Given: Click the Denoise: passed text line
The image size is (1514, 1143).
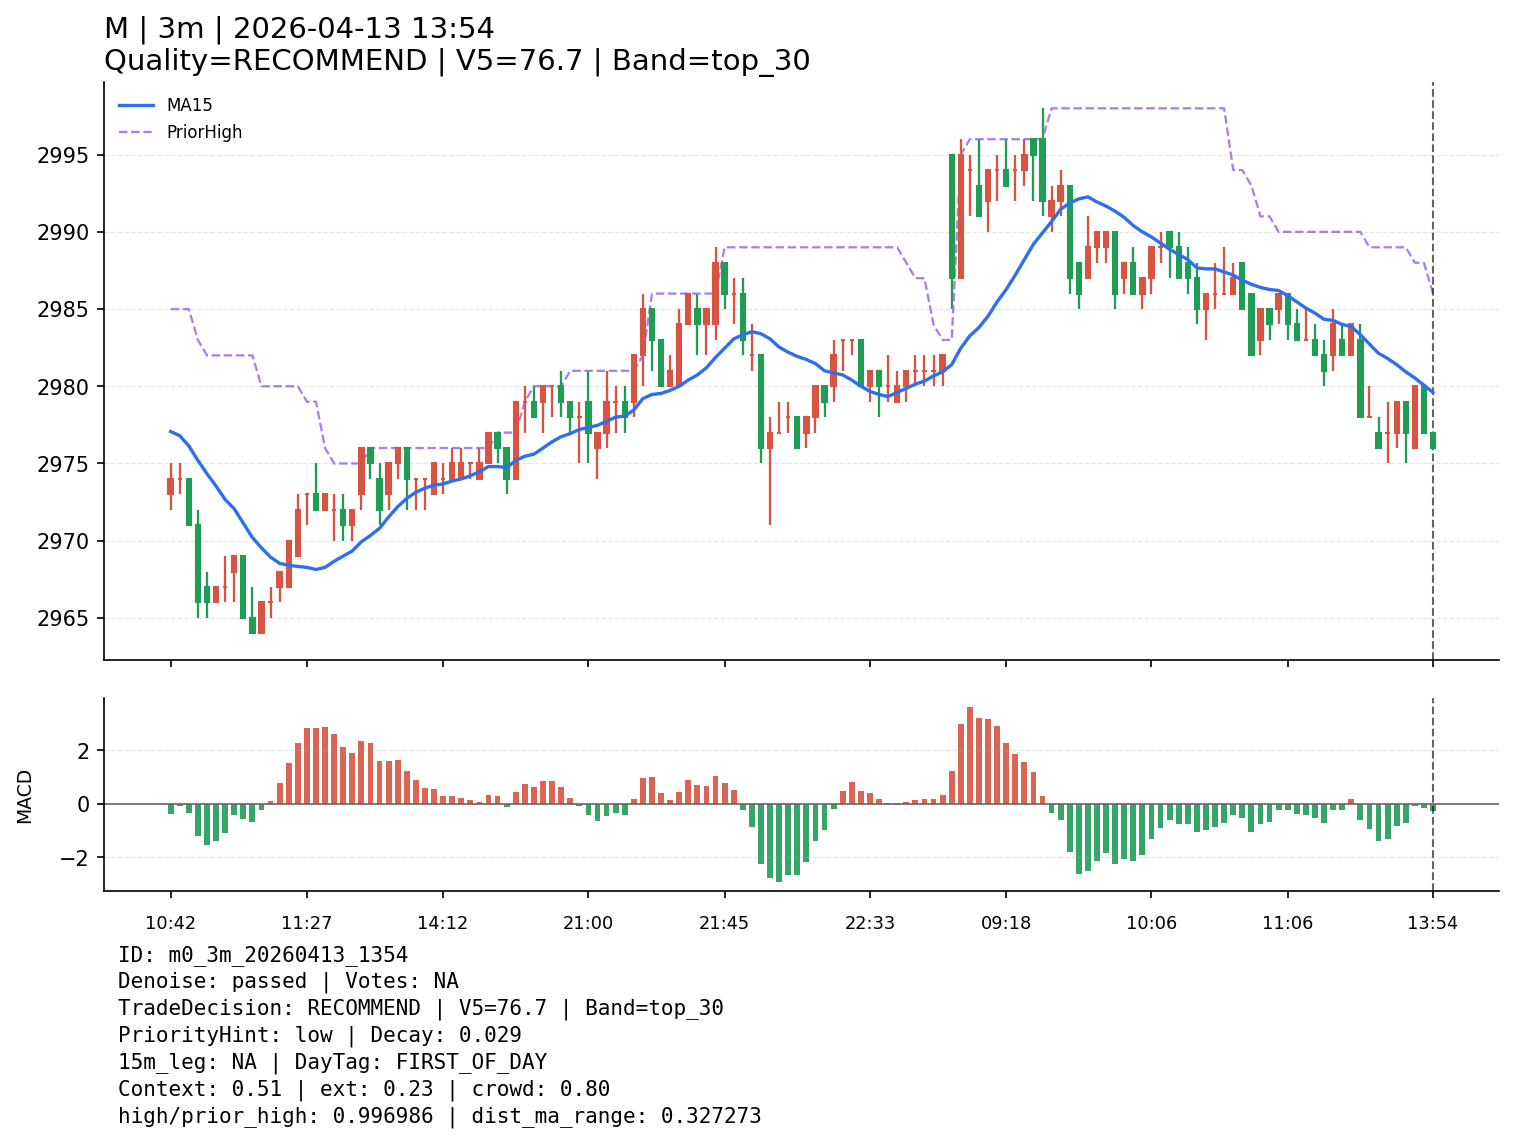Looking at the screenshot, I should tap(288, 981).
